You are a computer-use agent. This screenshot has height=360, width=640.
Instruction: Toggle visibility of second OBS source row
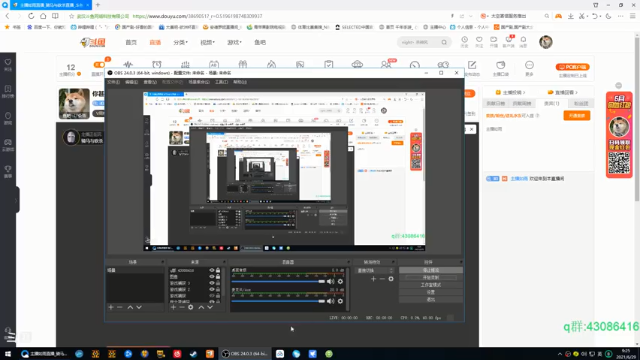(x=211, y=276)
